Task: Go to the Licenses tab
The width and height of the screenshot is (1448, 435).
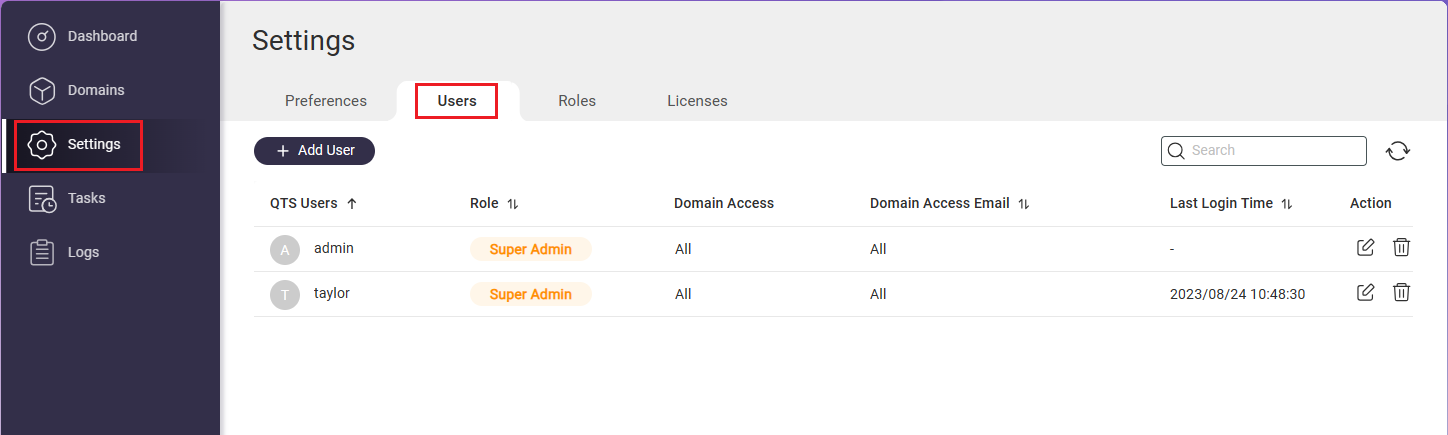Action: click(x=697, y=101)
